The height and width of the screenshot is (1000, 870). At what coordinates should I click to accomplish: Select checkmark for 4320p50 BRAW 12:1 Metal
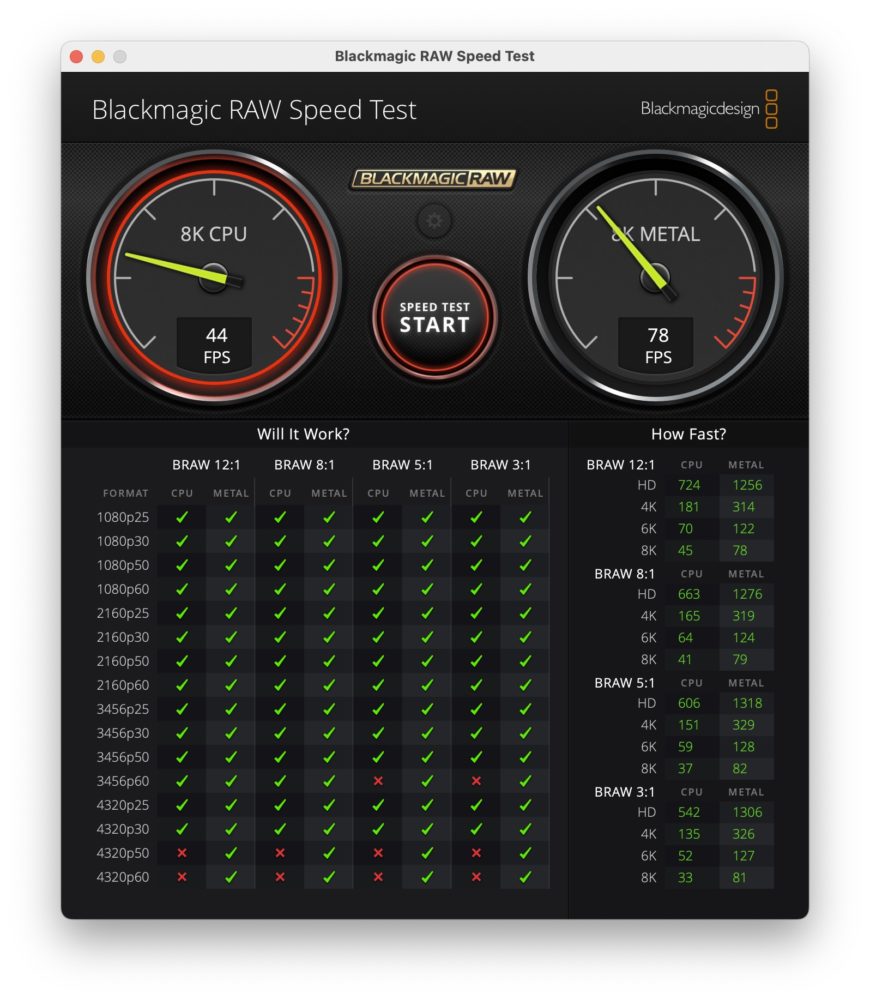tap(231, 853)
